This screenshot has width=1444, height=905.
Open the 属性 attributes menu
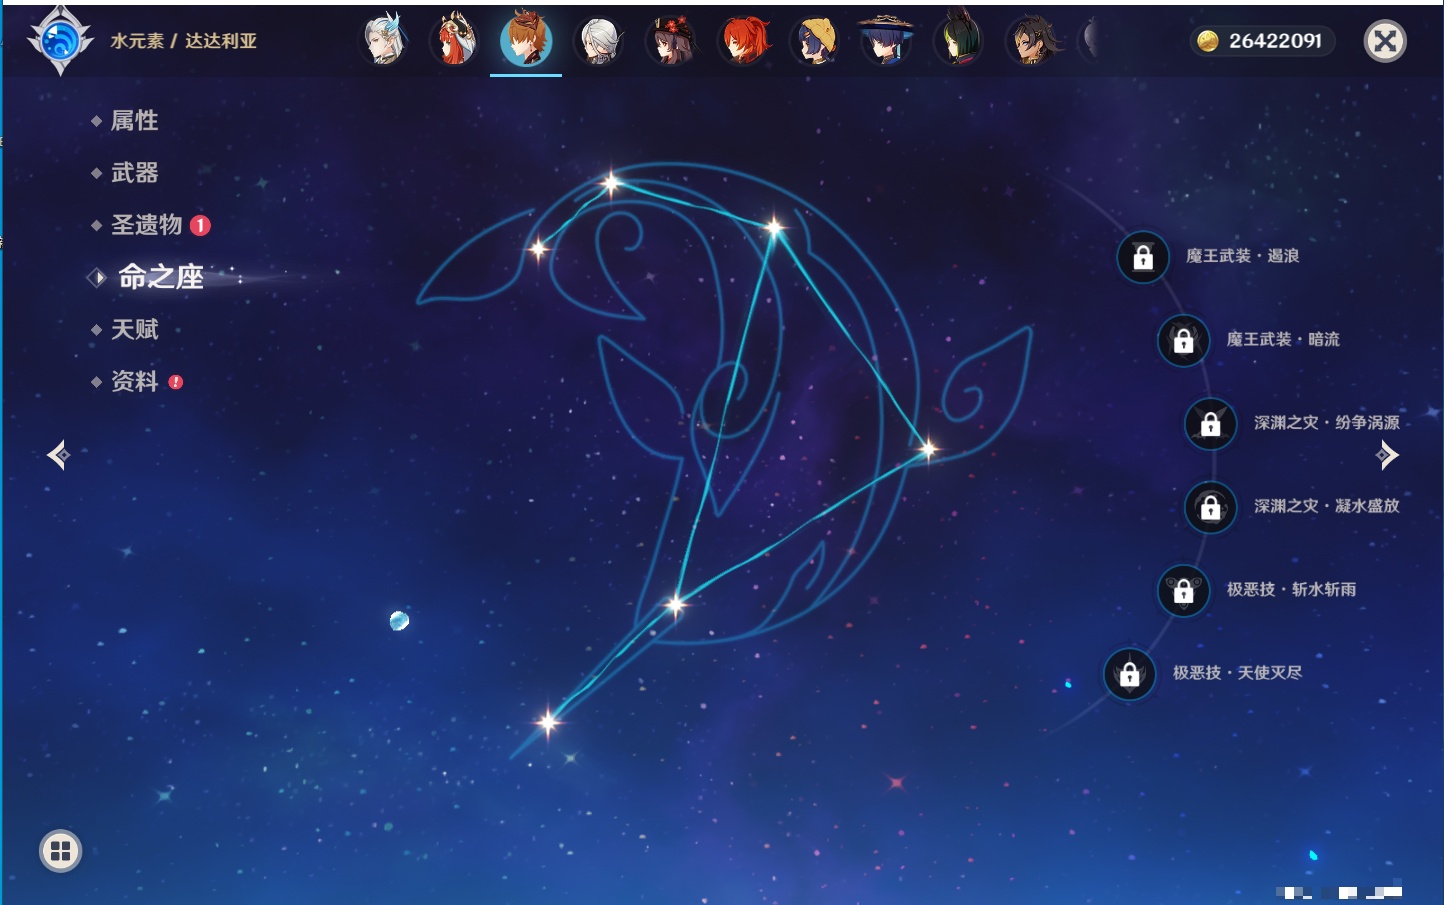134,121
